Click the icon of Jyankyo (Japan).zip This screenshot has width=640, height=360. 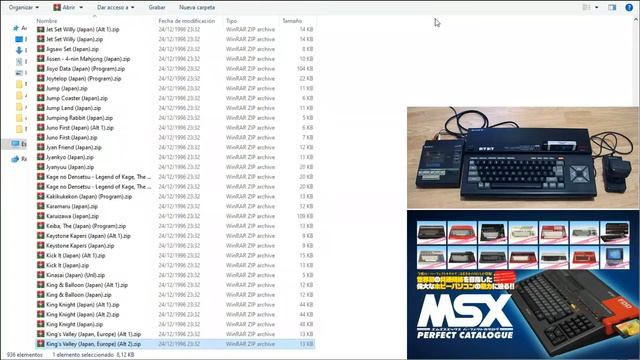coord(40,157)
